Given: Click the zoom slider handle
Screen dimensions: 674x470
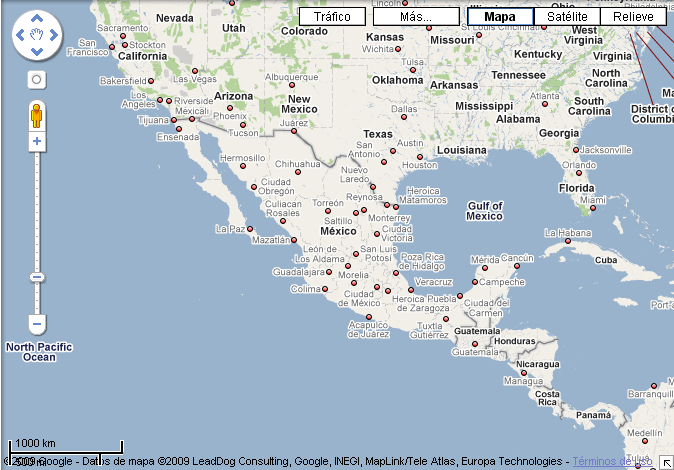Looking at the screenshot, I should pyautogui.click(x=37, y=276).
